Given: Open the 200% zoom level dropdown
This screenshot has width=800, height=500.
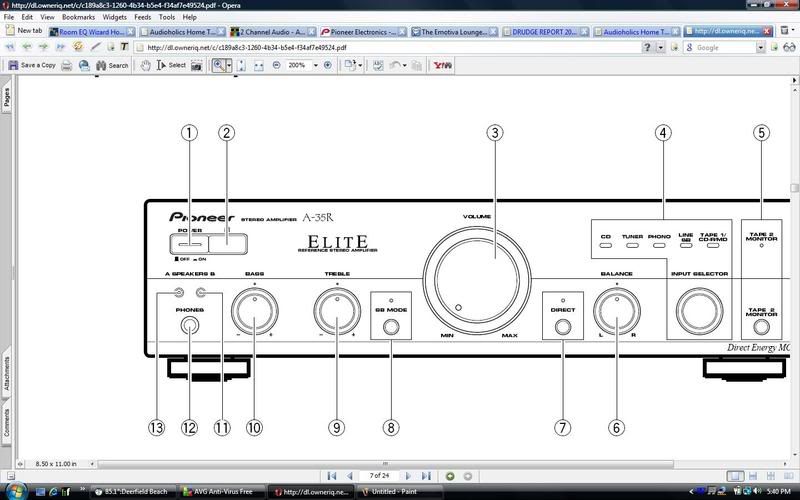Looking at the screenshot, I should pos(315,65).
